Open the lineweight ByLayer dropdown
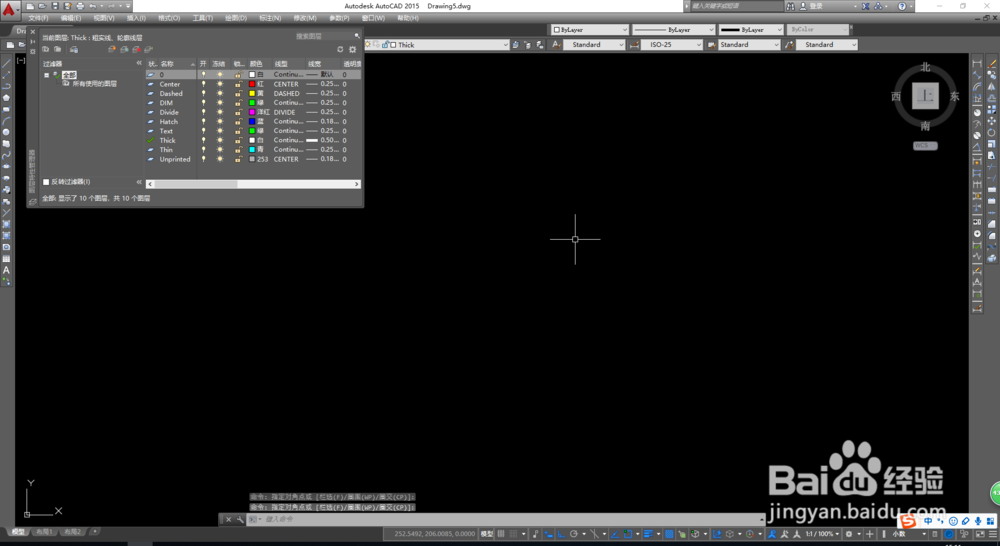The width and height of the screenshot is (1000, 546). click(751, 30)
